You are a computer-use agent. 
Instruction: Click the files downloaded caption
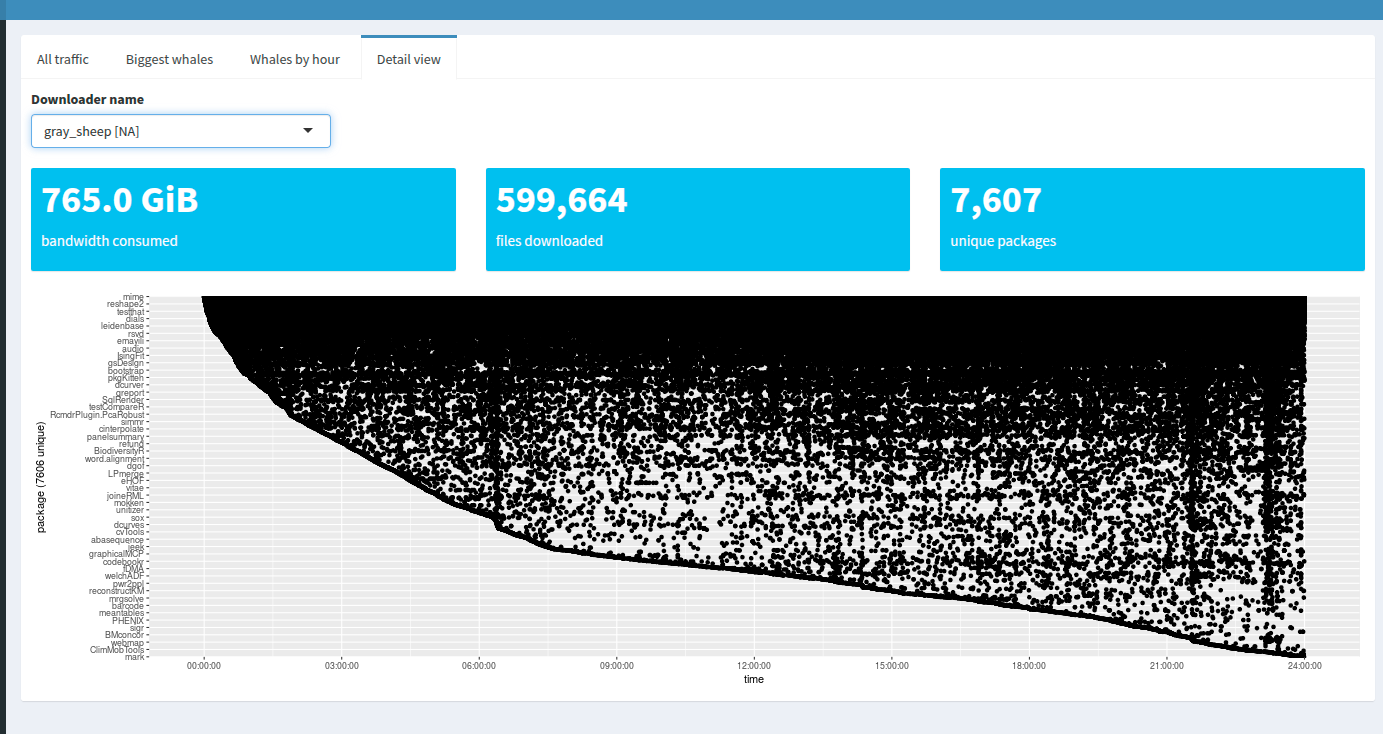(x=549, y=241)
